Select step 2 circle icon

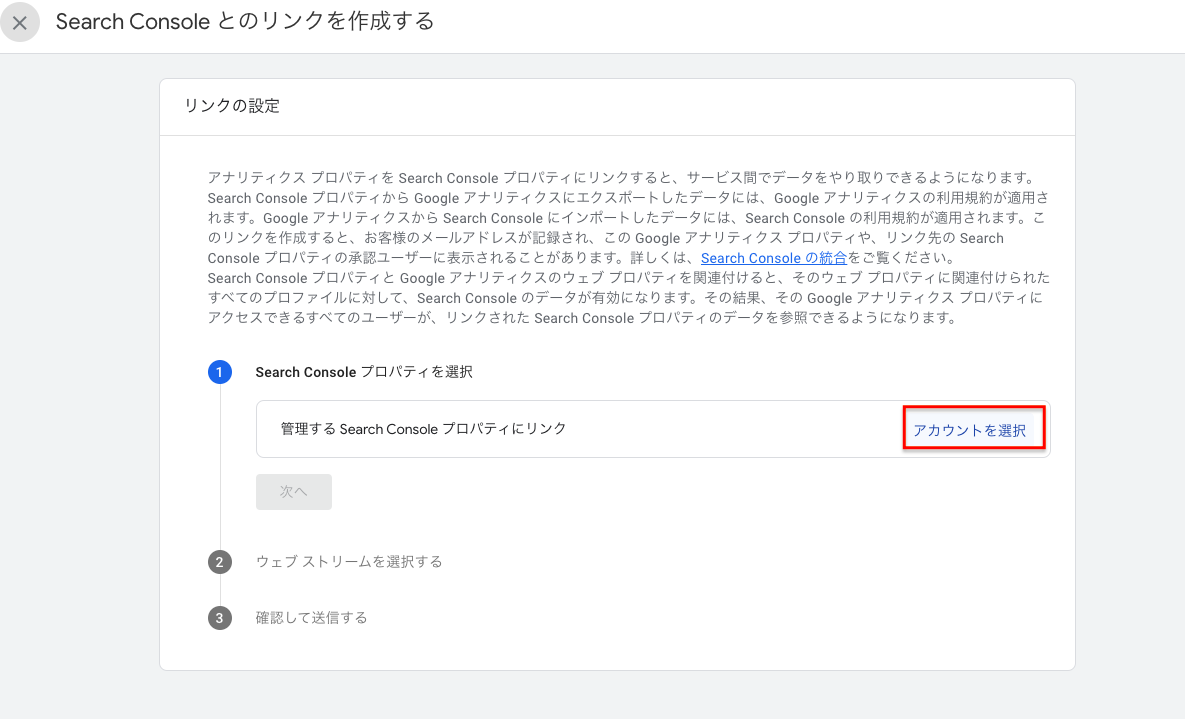220,562
